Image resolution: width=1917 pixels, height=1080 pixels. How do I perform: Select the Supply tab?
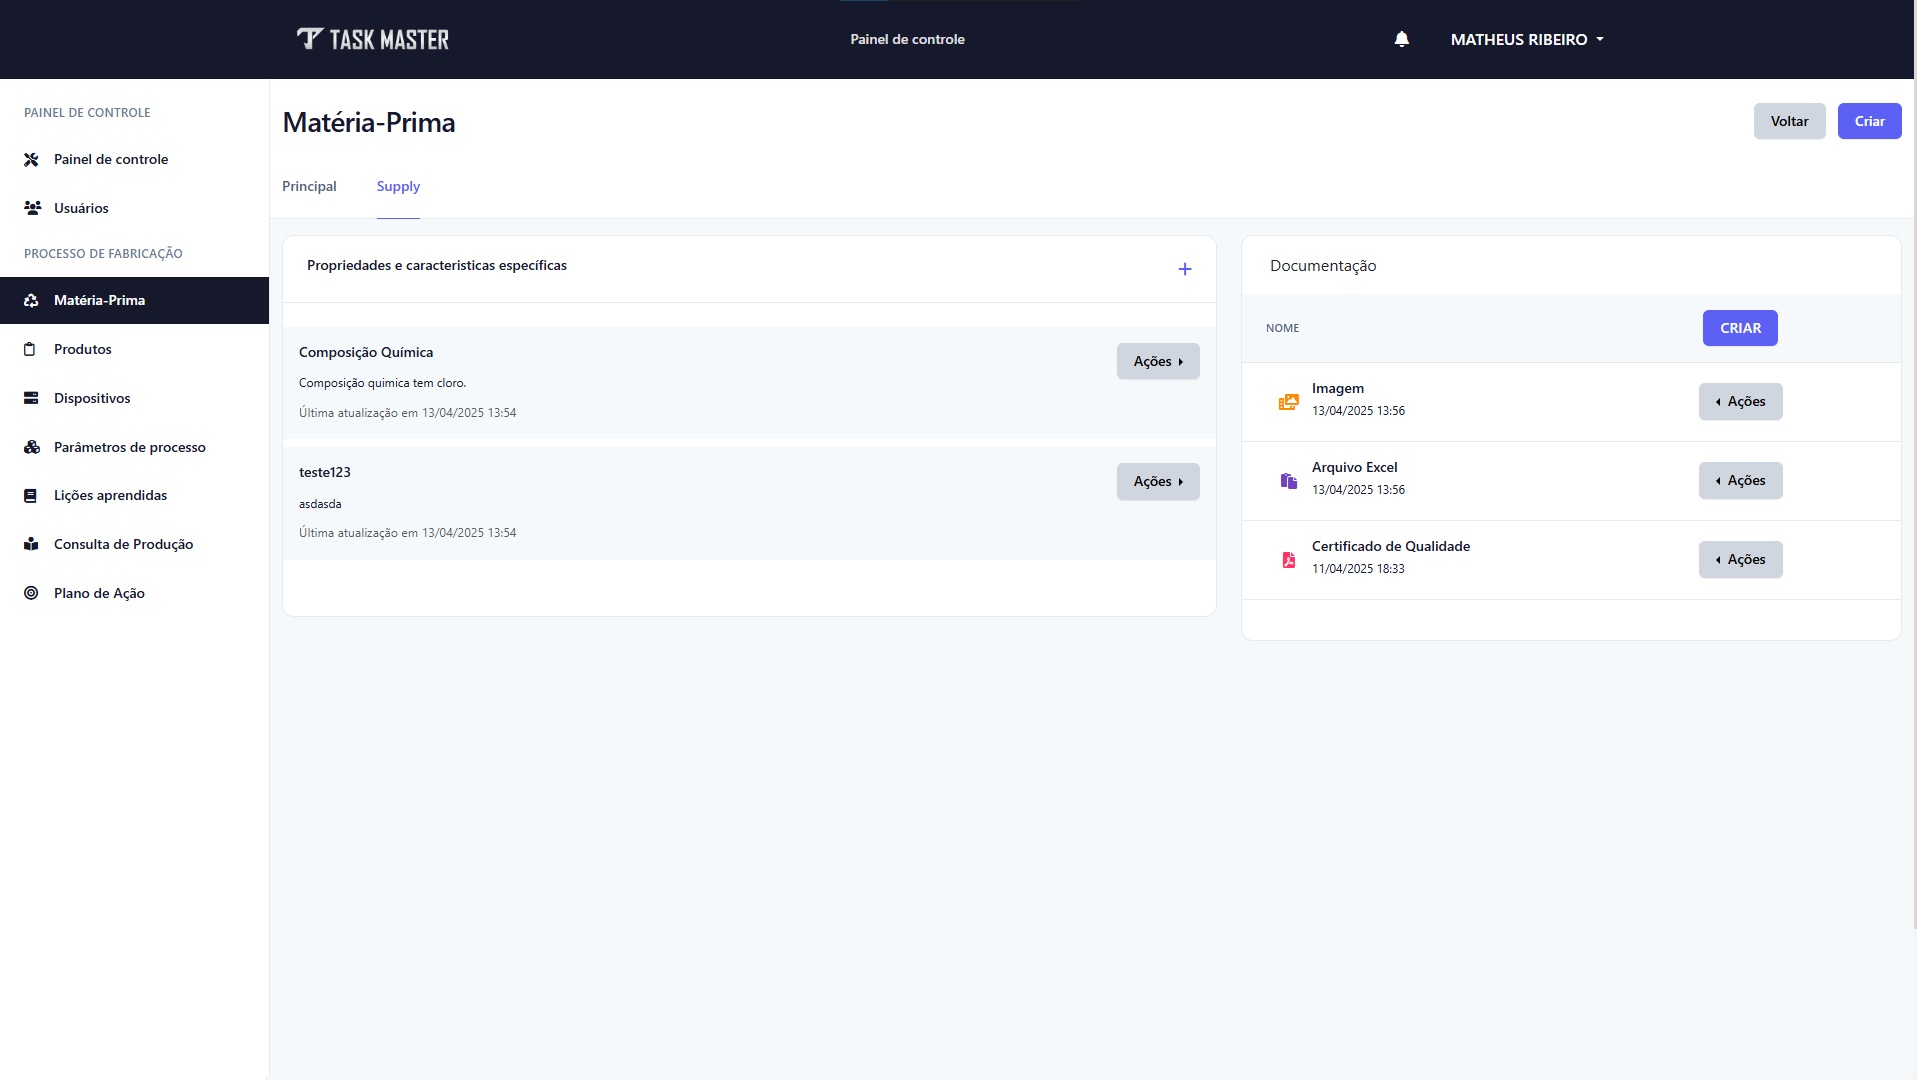pyautogui.click(x=398, y=186)
